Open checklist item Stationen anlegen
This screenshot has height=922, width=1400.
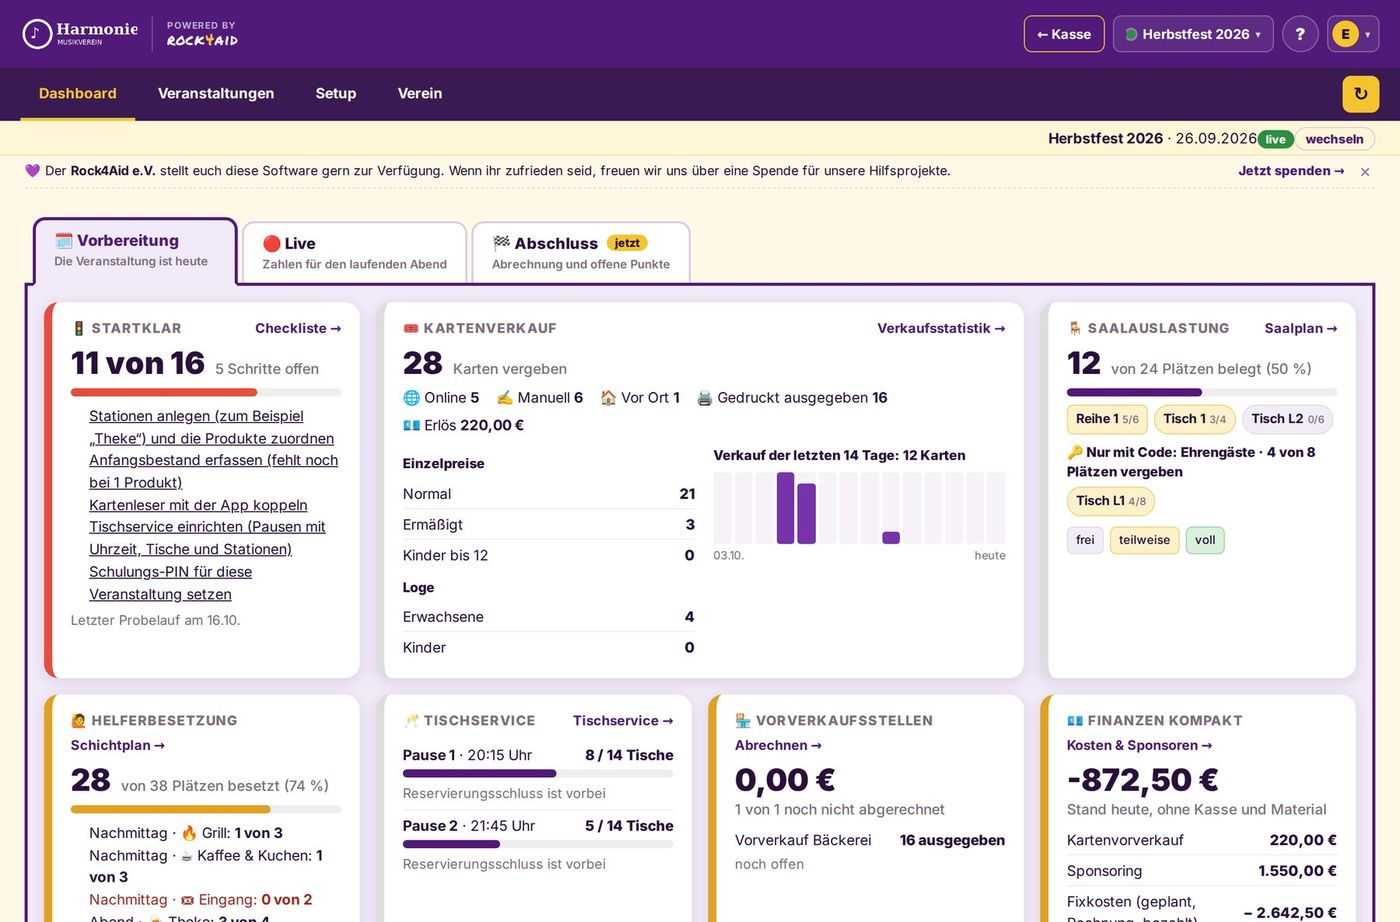212,427
